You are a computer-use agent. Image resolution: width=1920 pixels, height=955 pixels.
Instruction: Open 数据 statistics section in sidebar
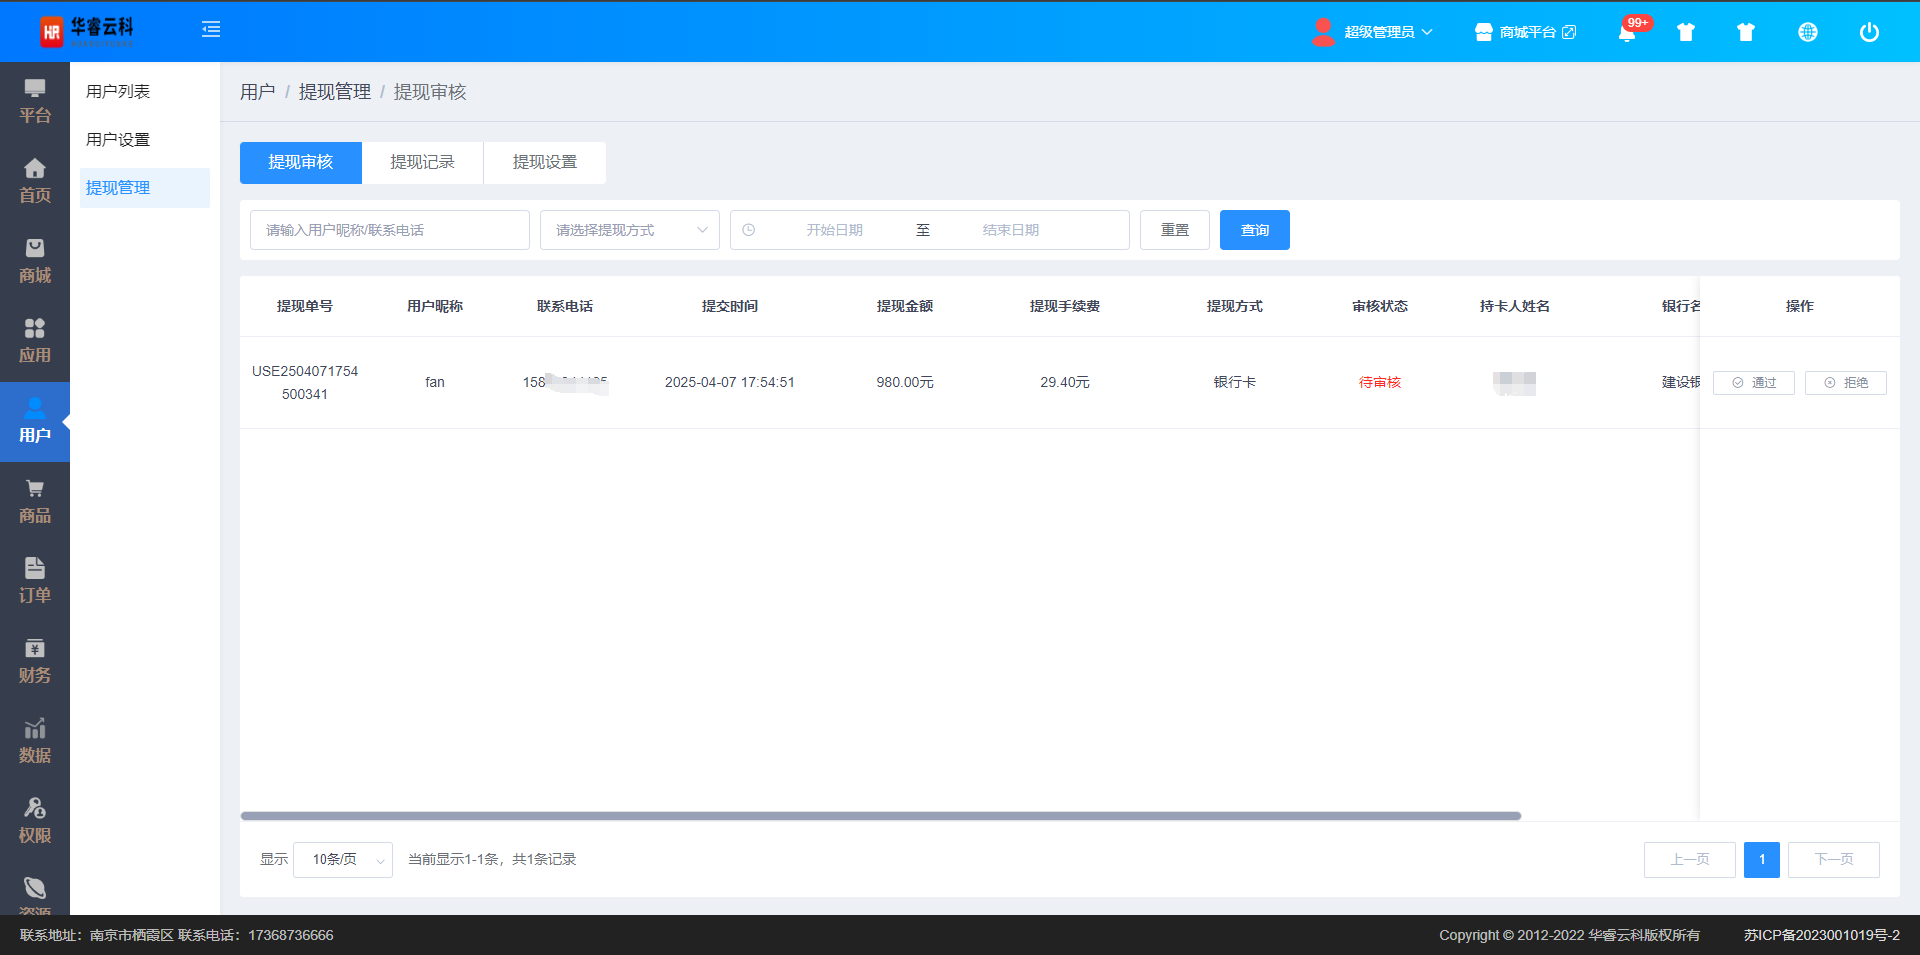35,741
